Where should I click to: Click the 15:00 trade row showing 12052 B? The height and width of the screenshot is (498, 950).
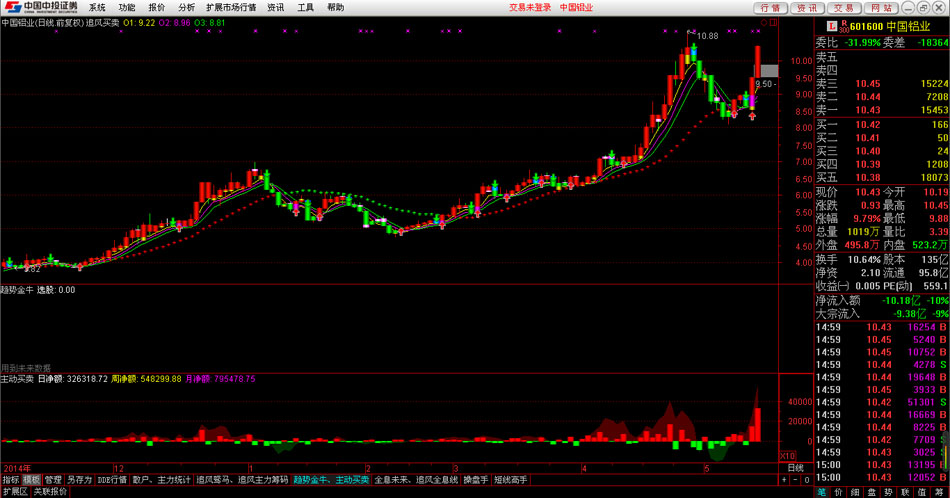[x=882, y=477]
